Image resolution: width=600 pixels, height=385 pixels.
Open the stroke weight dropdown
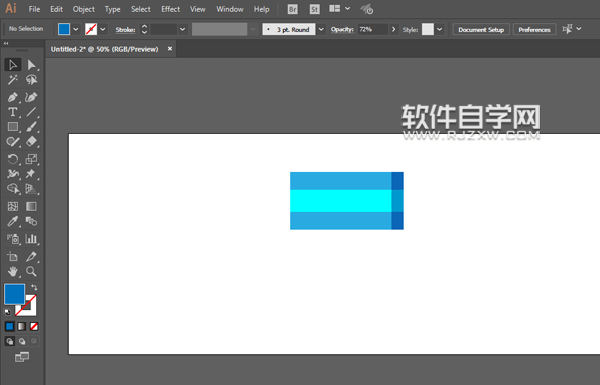[183, 29]
